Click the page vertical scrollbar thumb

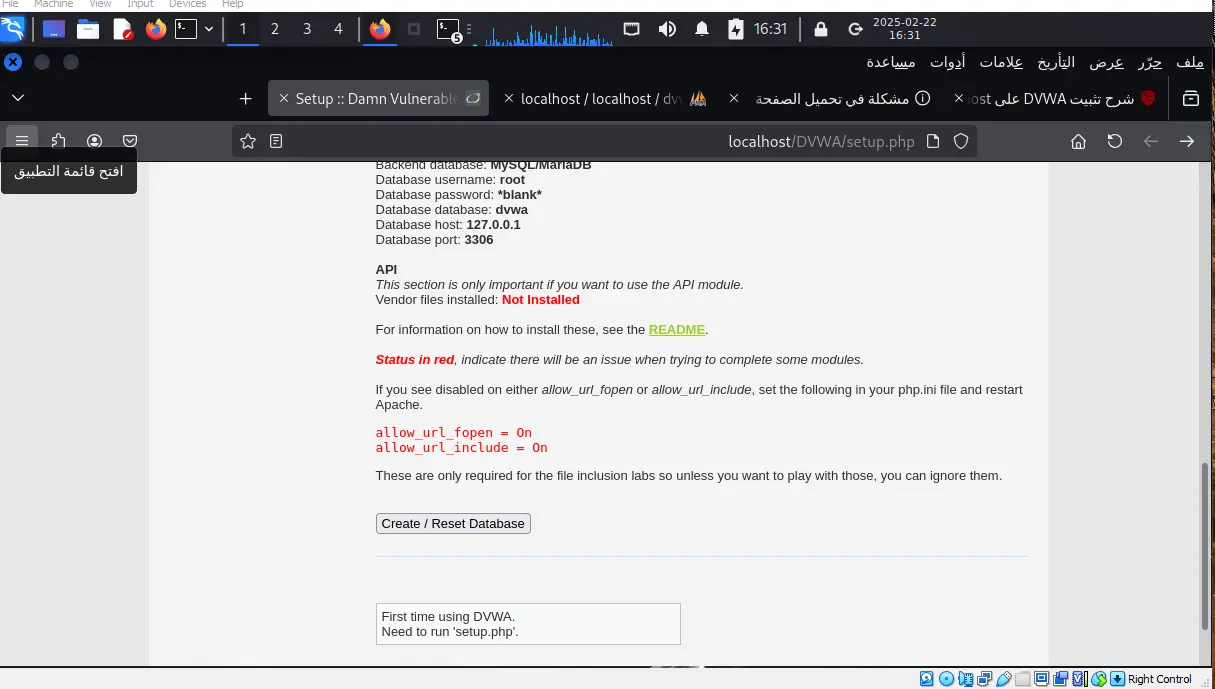pos(1205,546)
